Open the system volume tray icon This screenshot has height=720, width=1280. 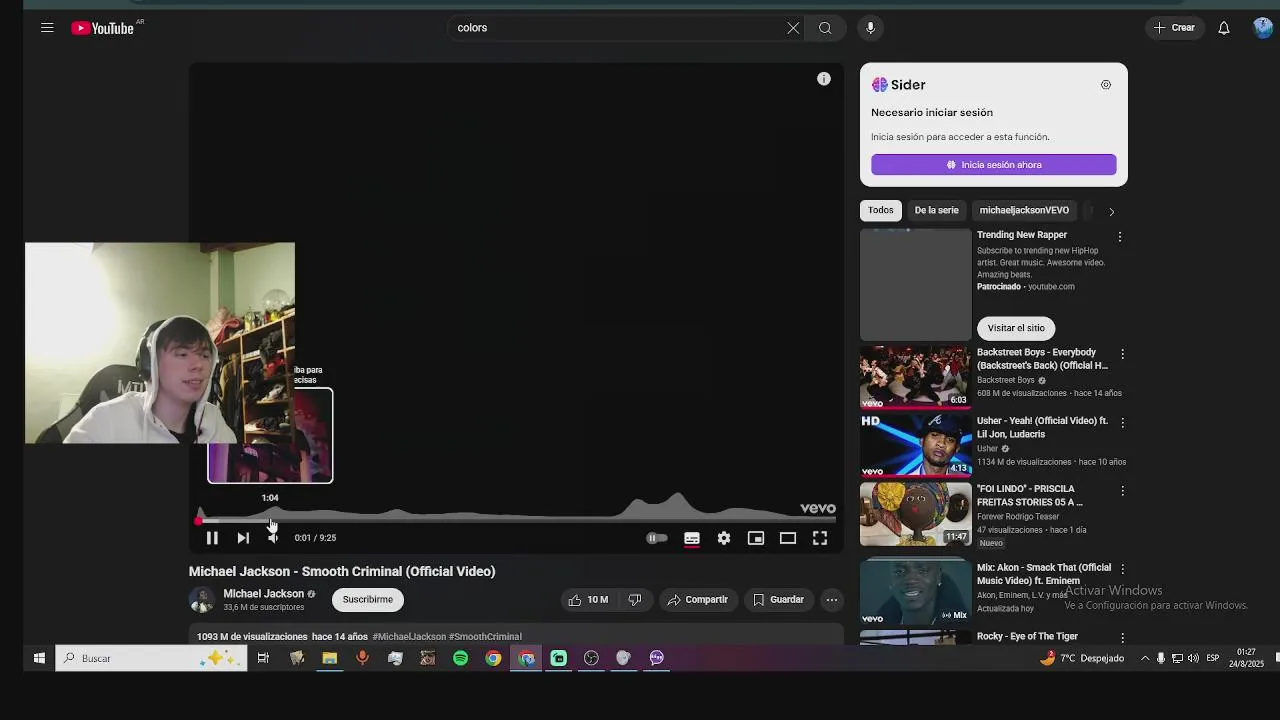click(x=1194, y=658)
